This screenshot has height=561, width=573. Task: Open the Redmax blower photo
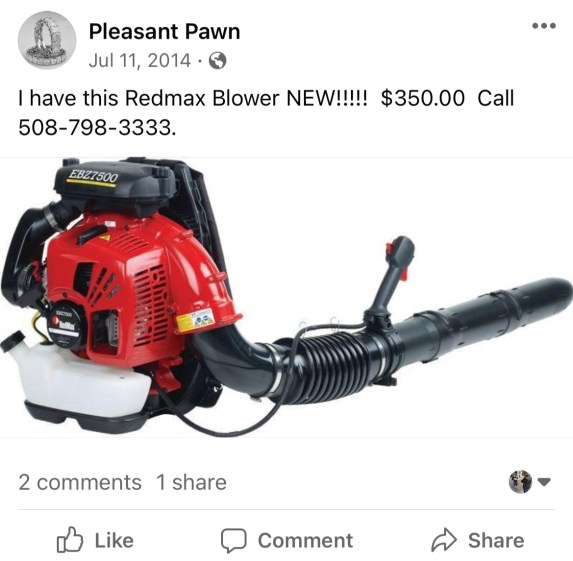(x=286, y=297)
